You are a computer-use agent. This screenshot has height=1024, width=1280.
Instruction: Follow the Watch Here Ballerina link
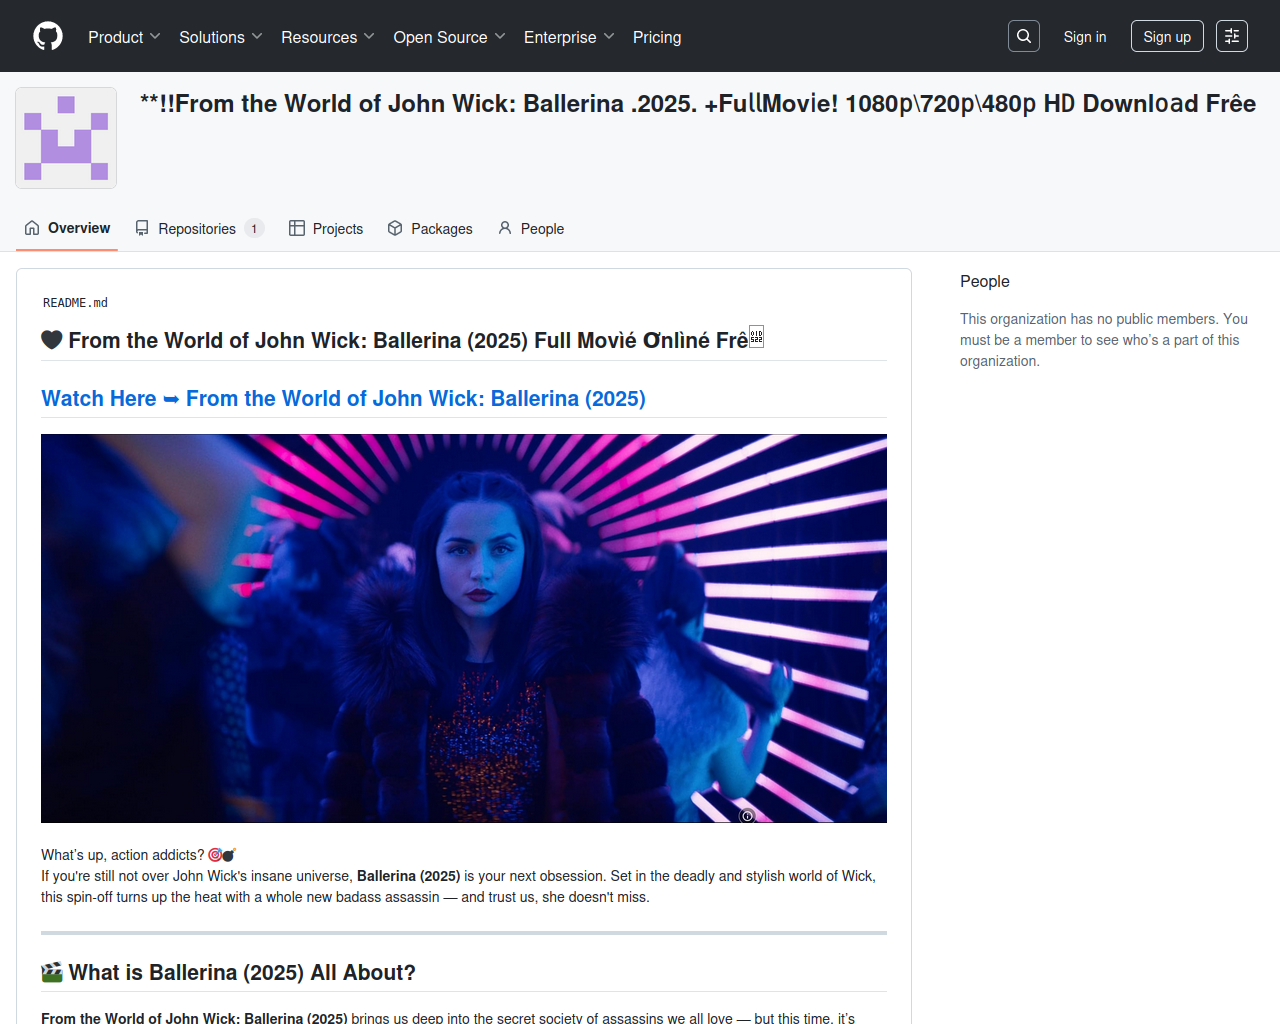click(x=343, y=399)
